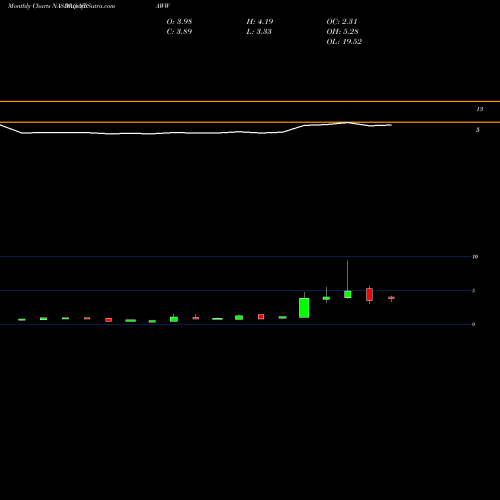Click the 'Monthly Charts' title text
Image resolution: width=500 pixels, height=500 pixels.
[29, 6]
